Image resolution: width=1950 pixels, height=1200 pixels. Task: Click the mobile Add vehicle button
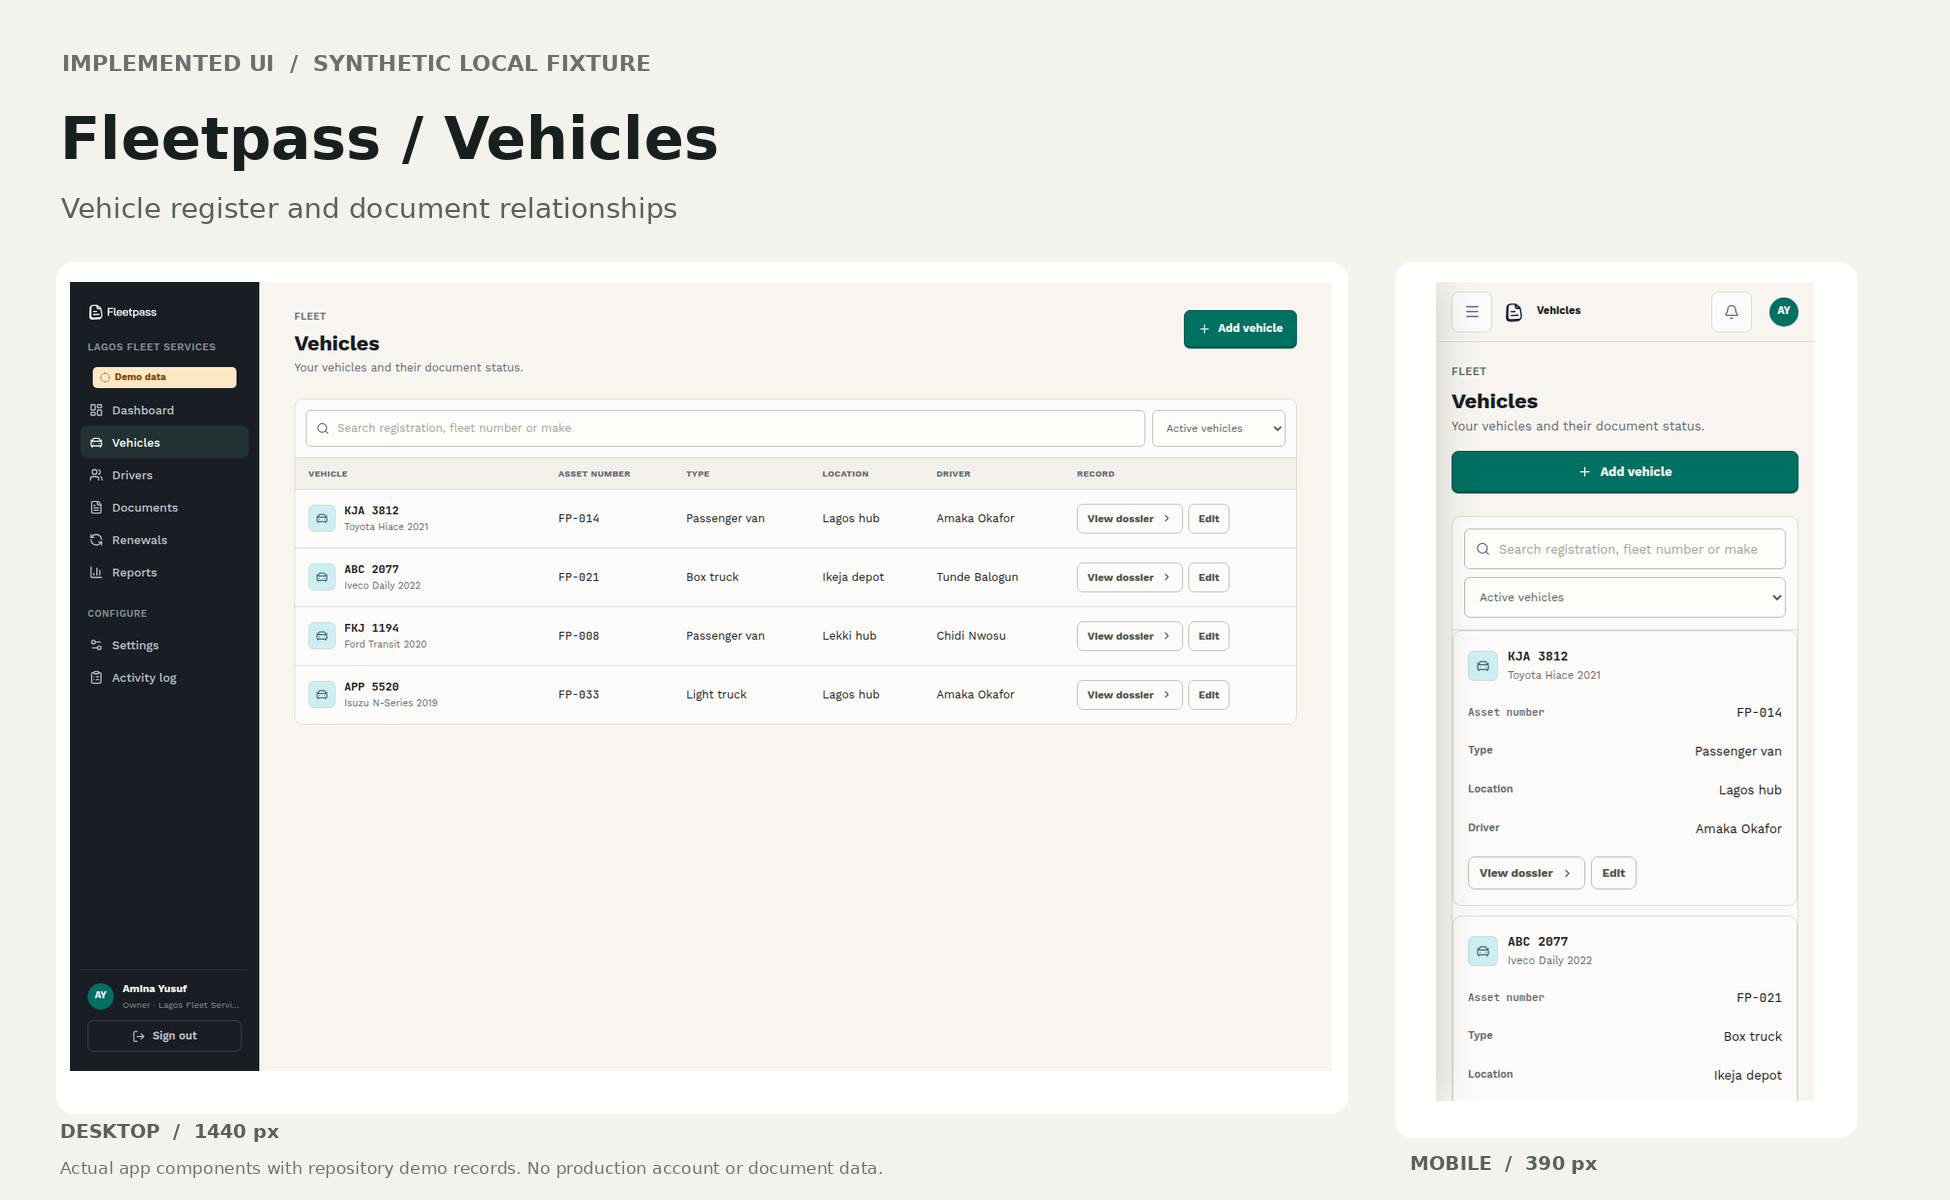[1624, 472]
